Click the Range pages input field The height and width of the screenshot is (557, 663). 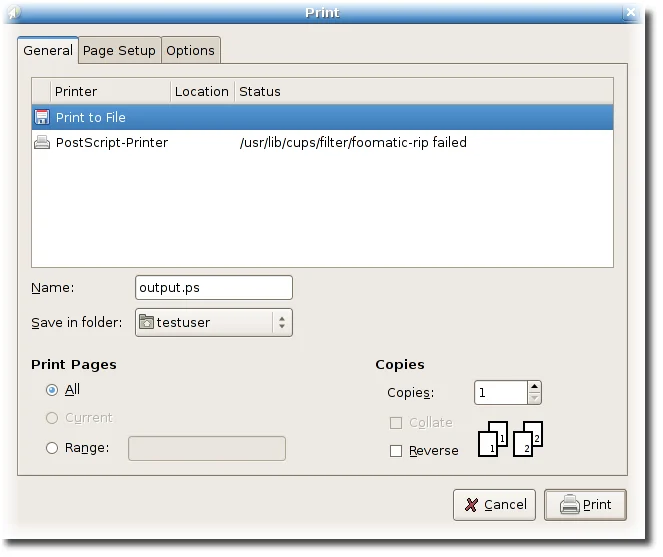(207, 448)
